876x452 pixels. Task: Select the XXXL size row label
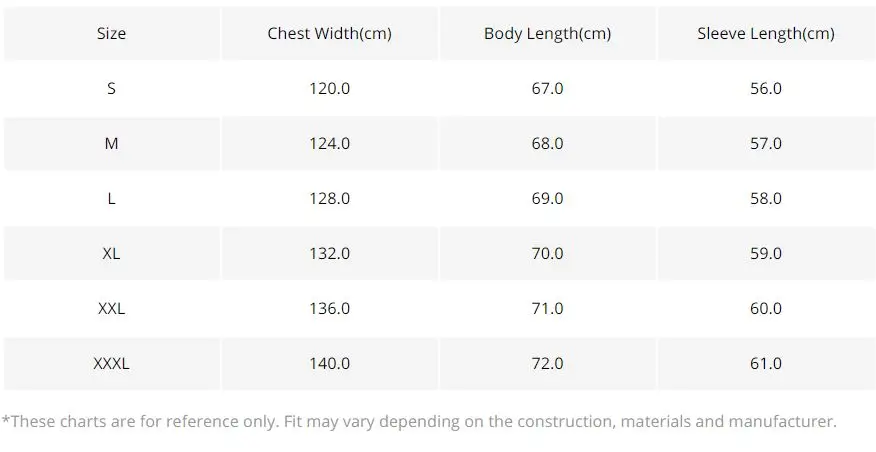coord(111,364)
